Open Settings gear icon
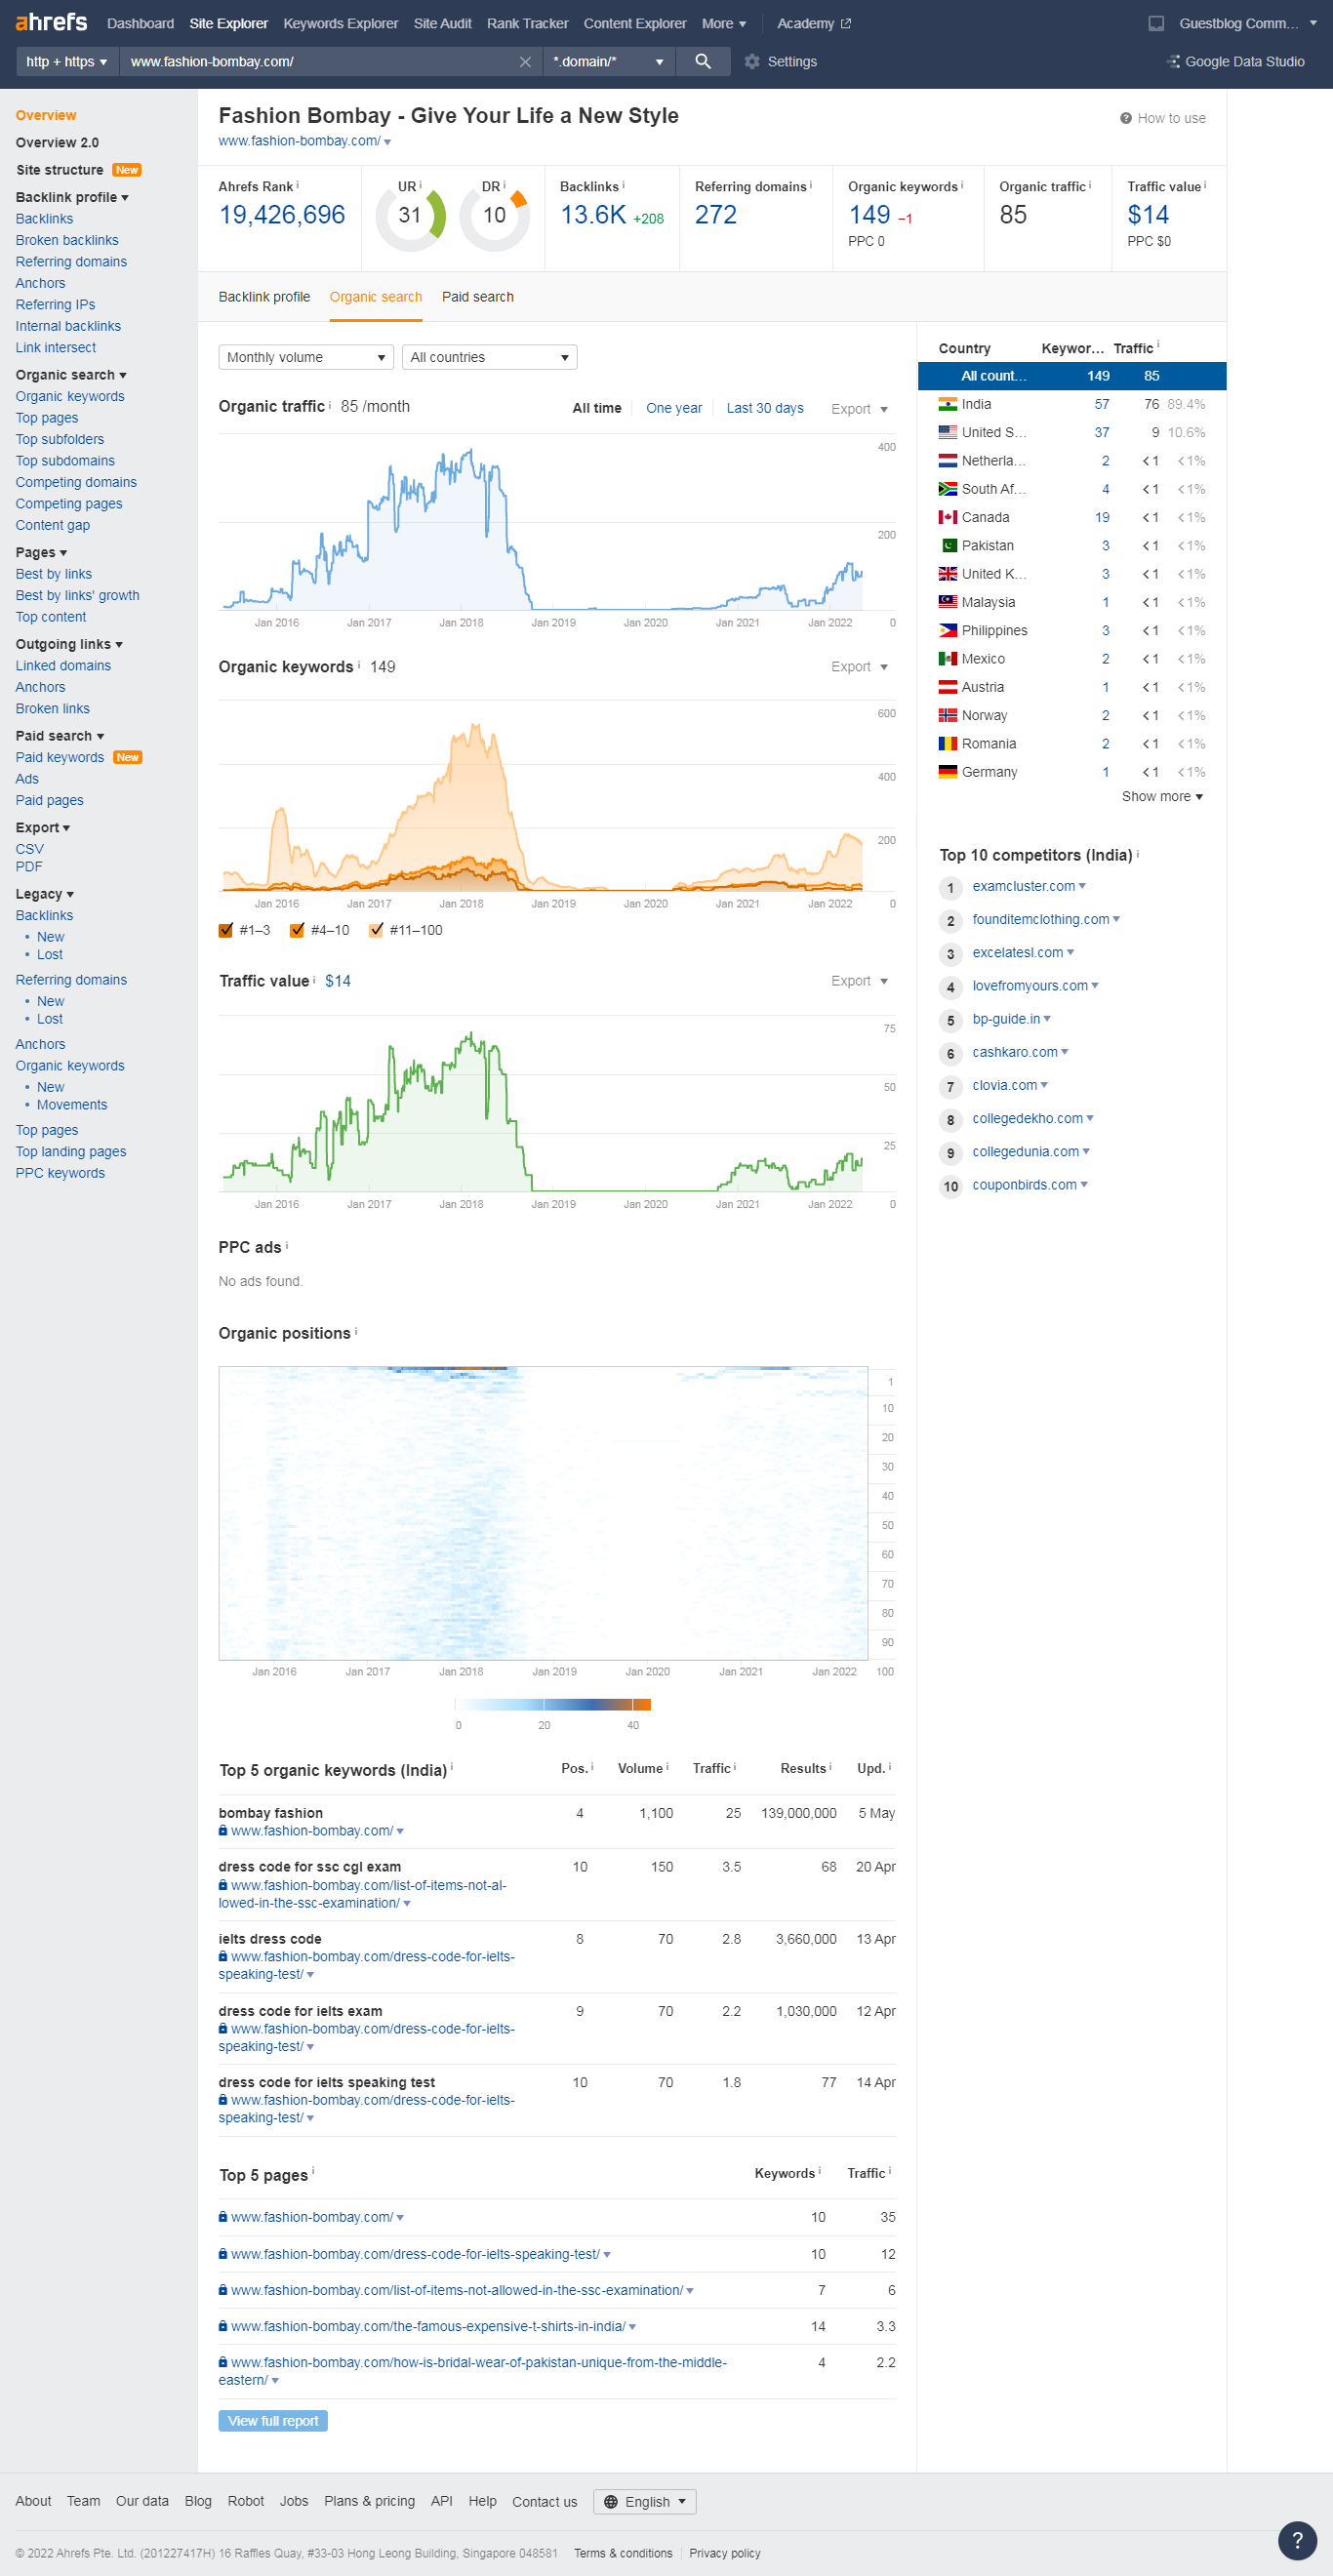This screenshot has height=2576, width=1333. 752,62
